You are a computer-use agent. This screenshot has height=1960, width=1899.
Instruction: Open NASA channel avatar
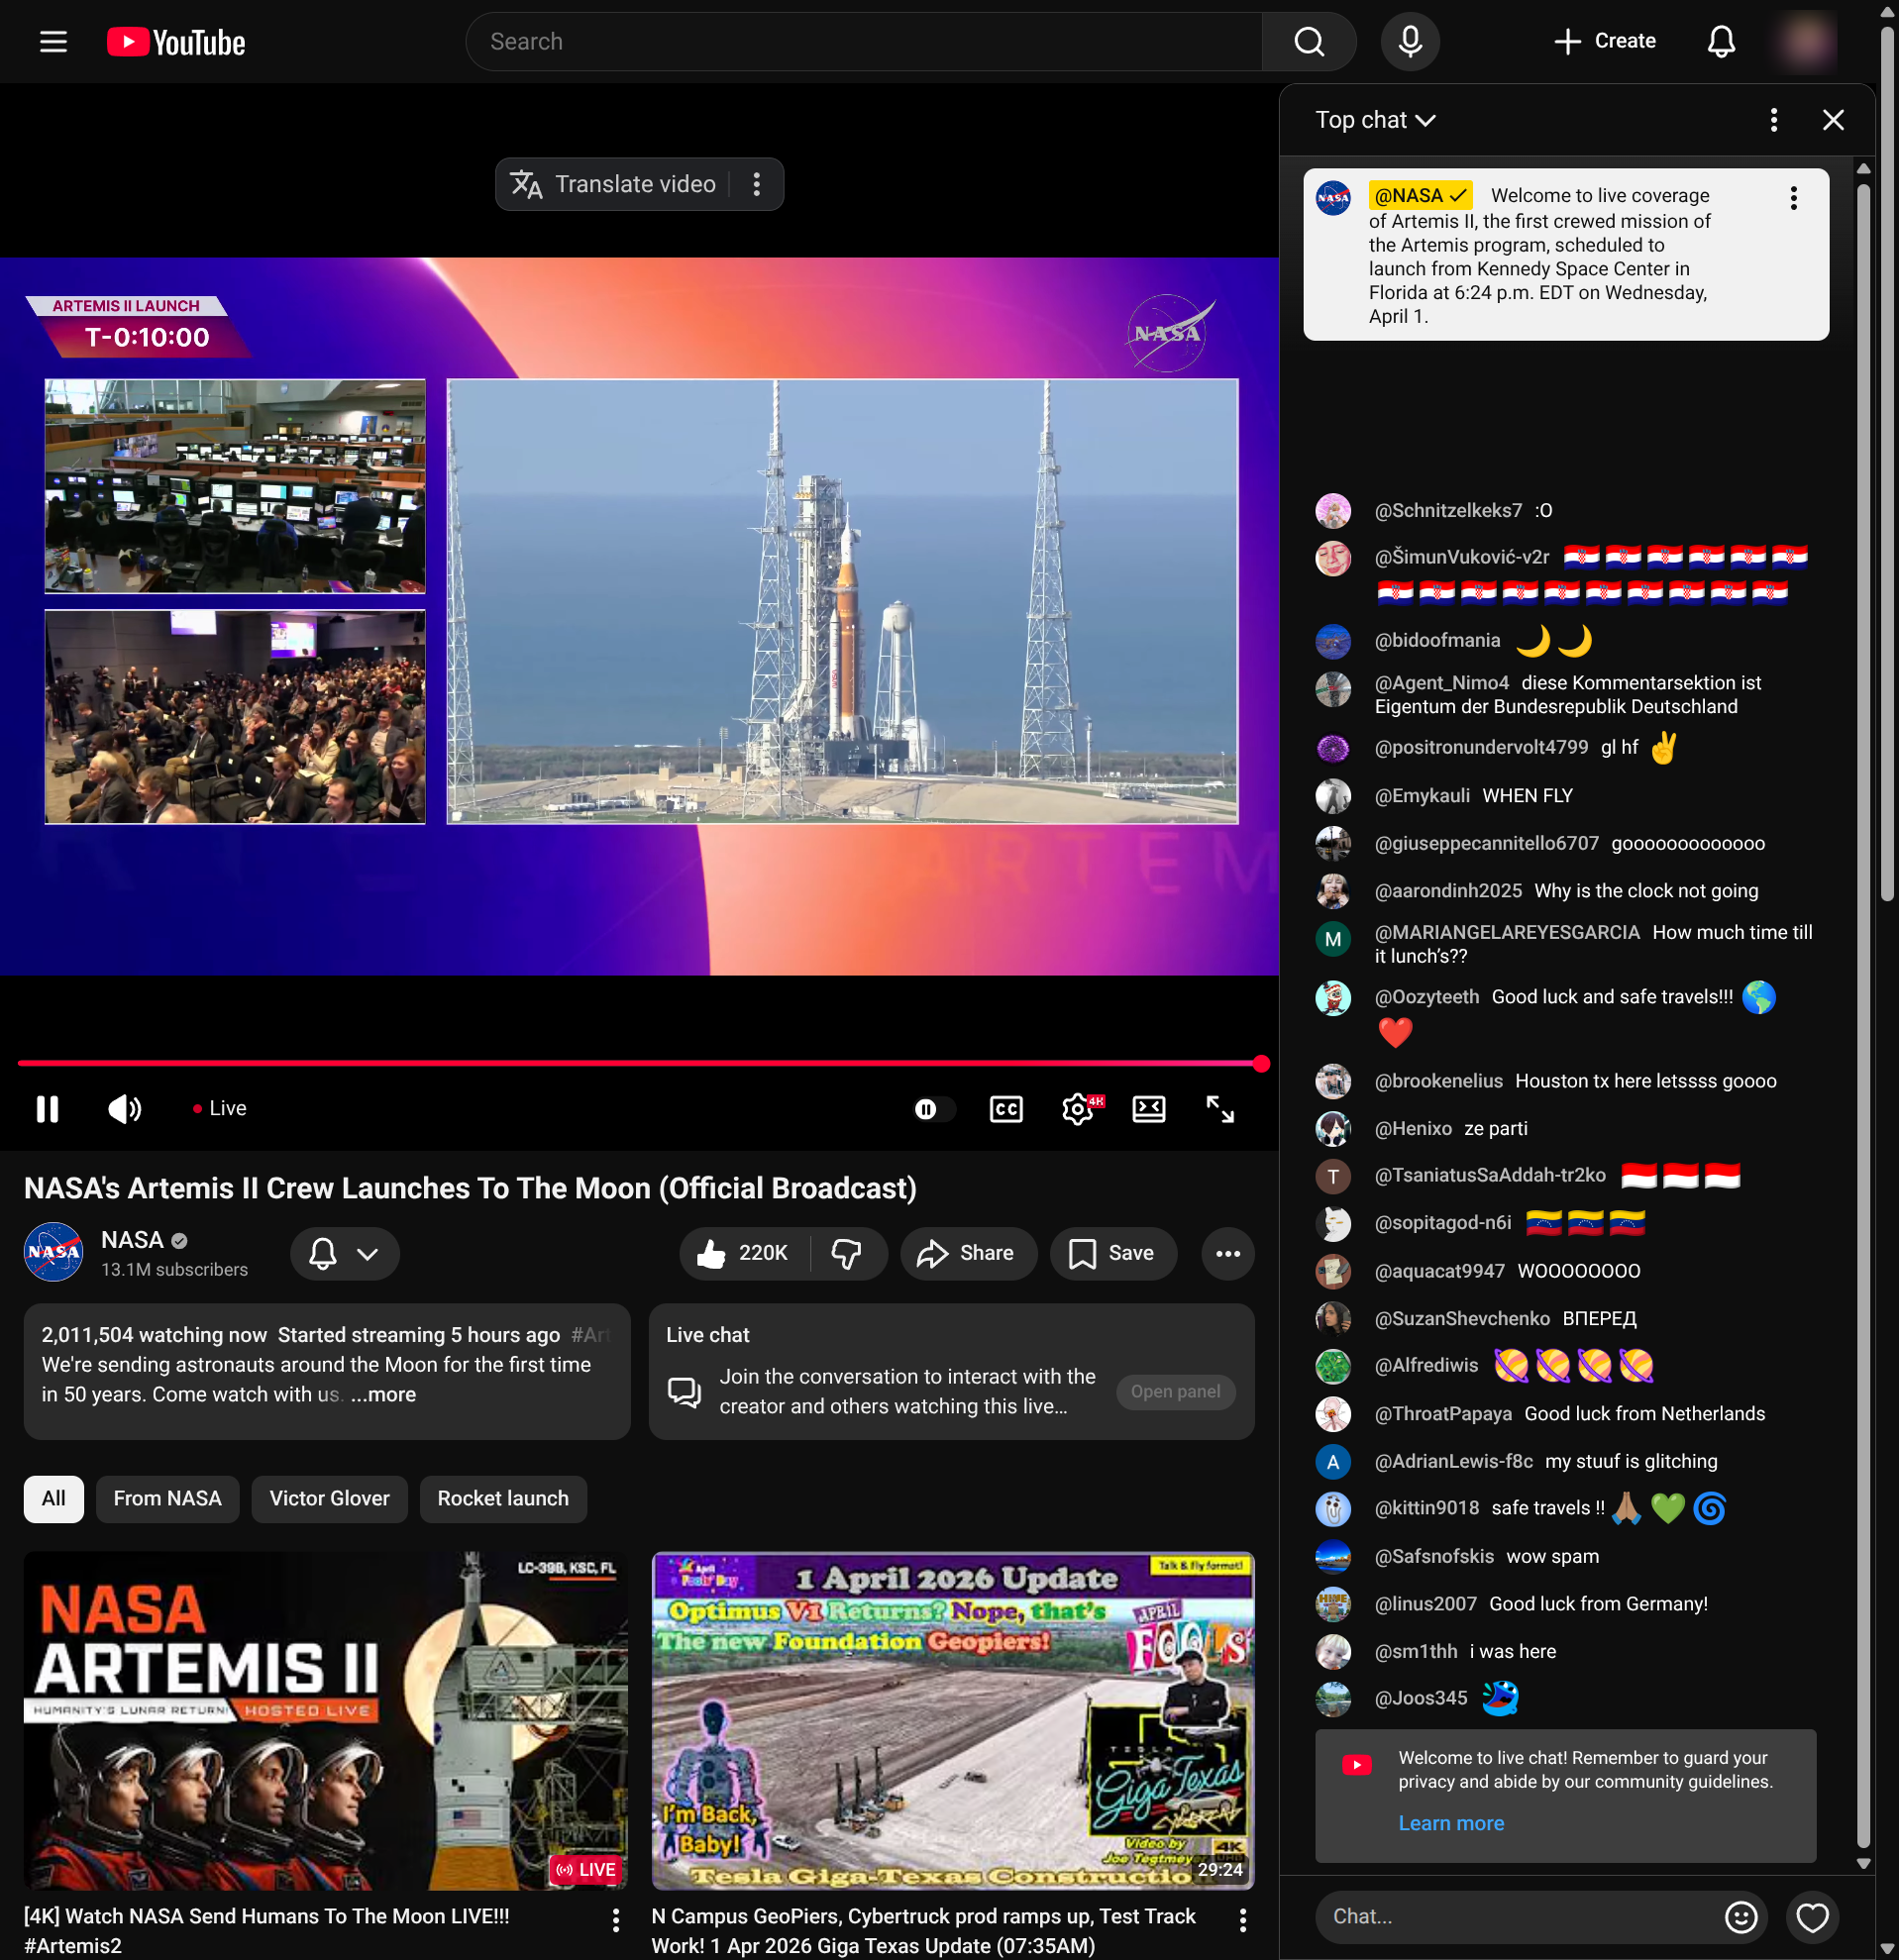coord(53,1252)
